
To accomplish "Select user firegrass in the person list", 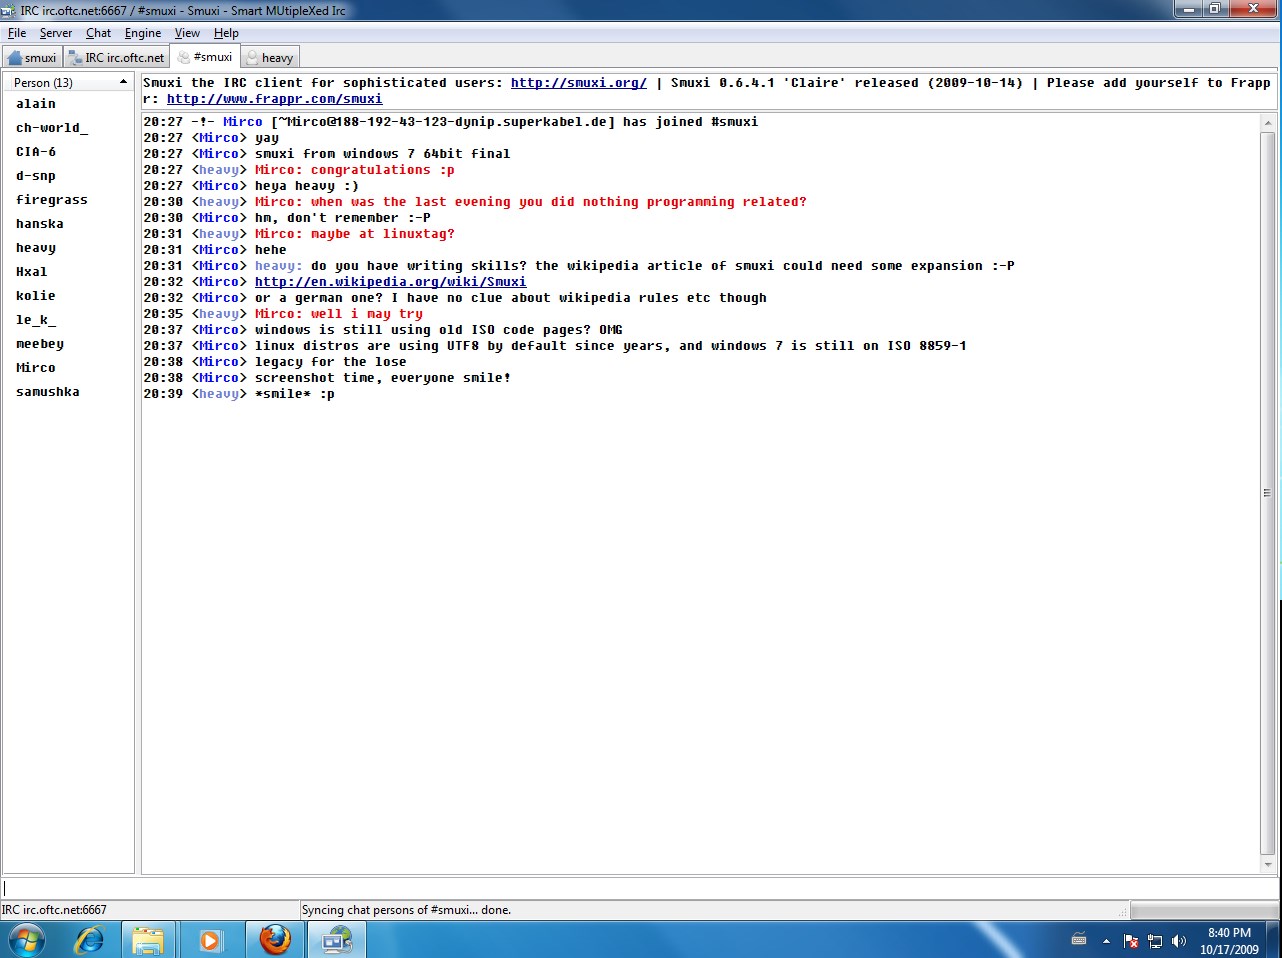I will pyautogui.click(x=52, y=200).
